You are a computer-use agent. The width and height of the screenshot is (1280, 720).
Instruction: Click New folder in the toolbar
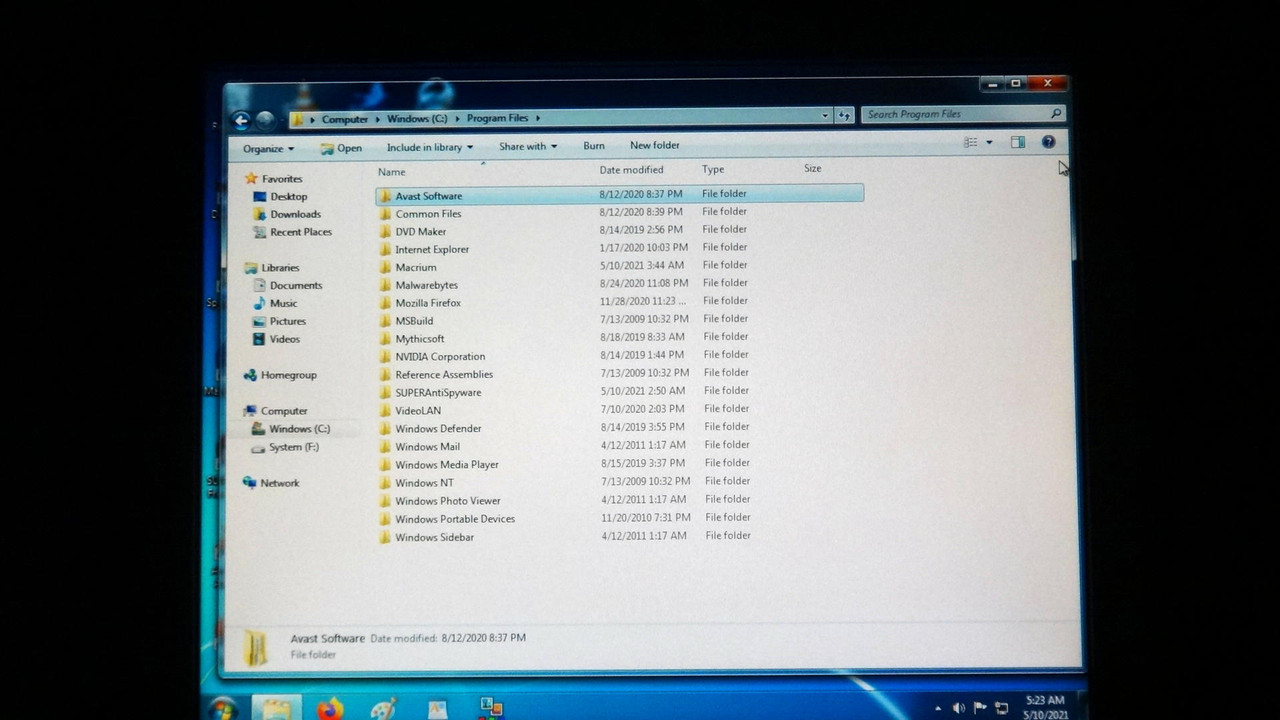(655, 145)
